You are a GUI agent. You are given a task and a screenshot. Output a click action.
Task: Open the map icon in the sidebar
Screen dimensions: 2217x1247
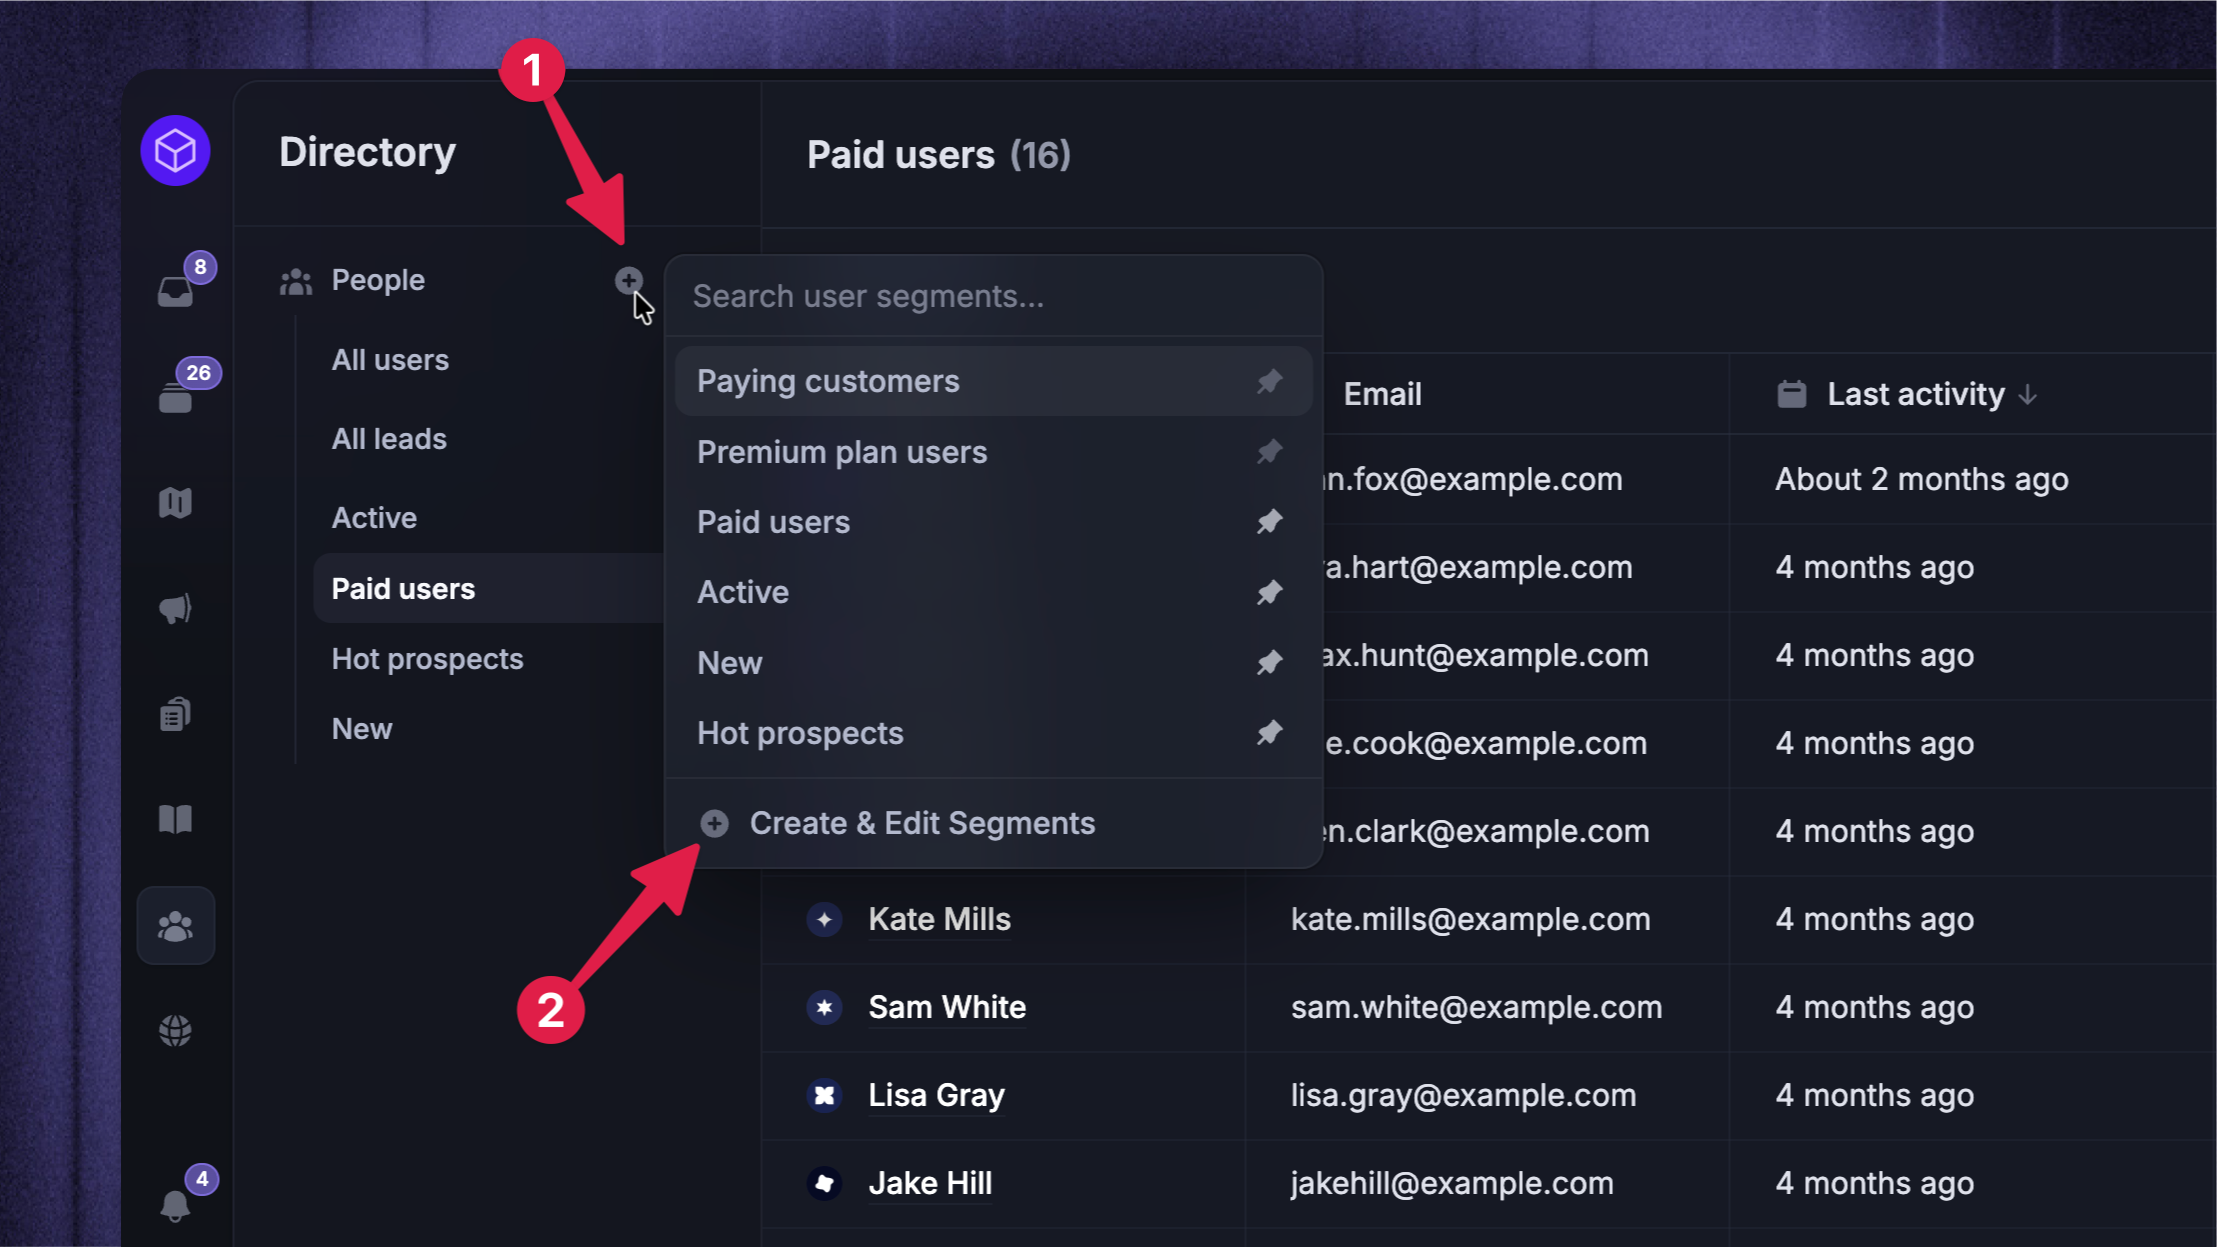[x=176, y=503]
